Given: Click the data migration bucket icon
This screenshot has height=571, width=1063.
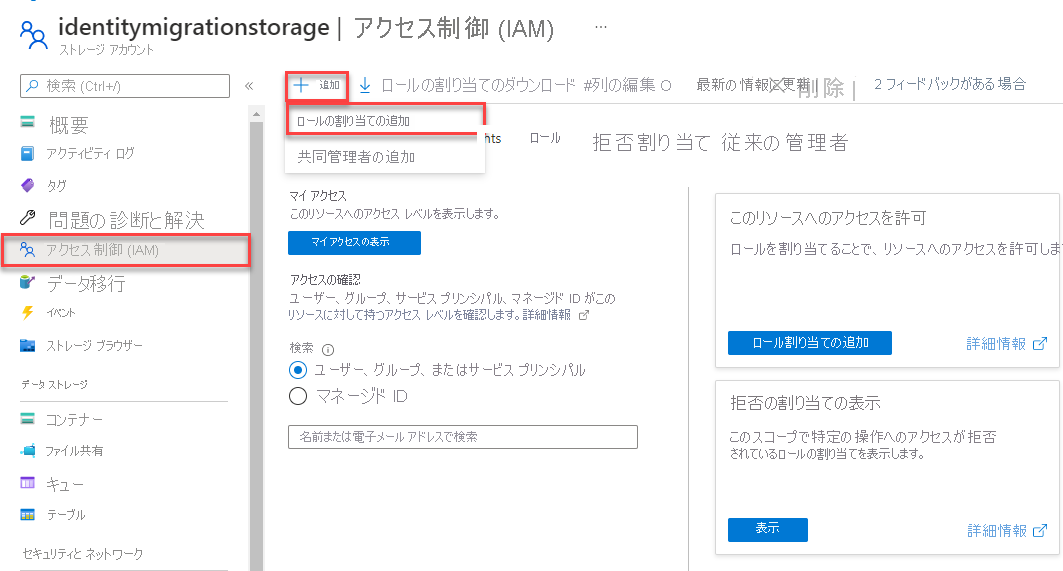Looking at the screenshot, I should click(x=27, y=282).
